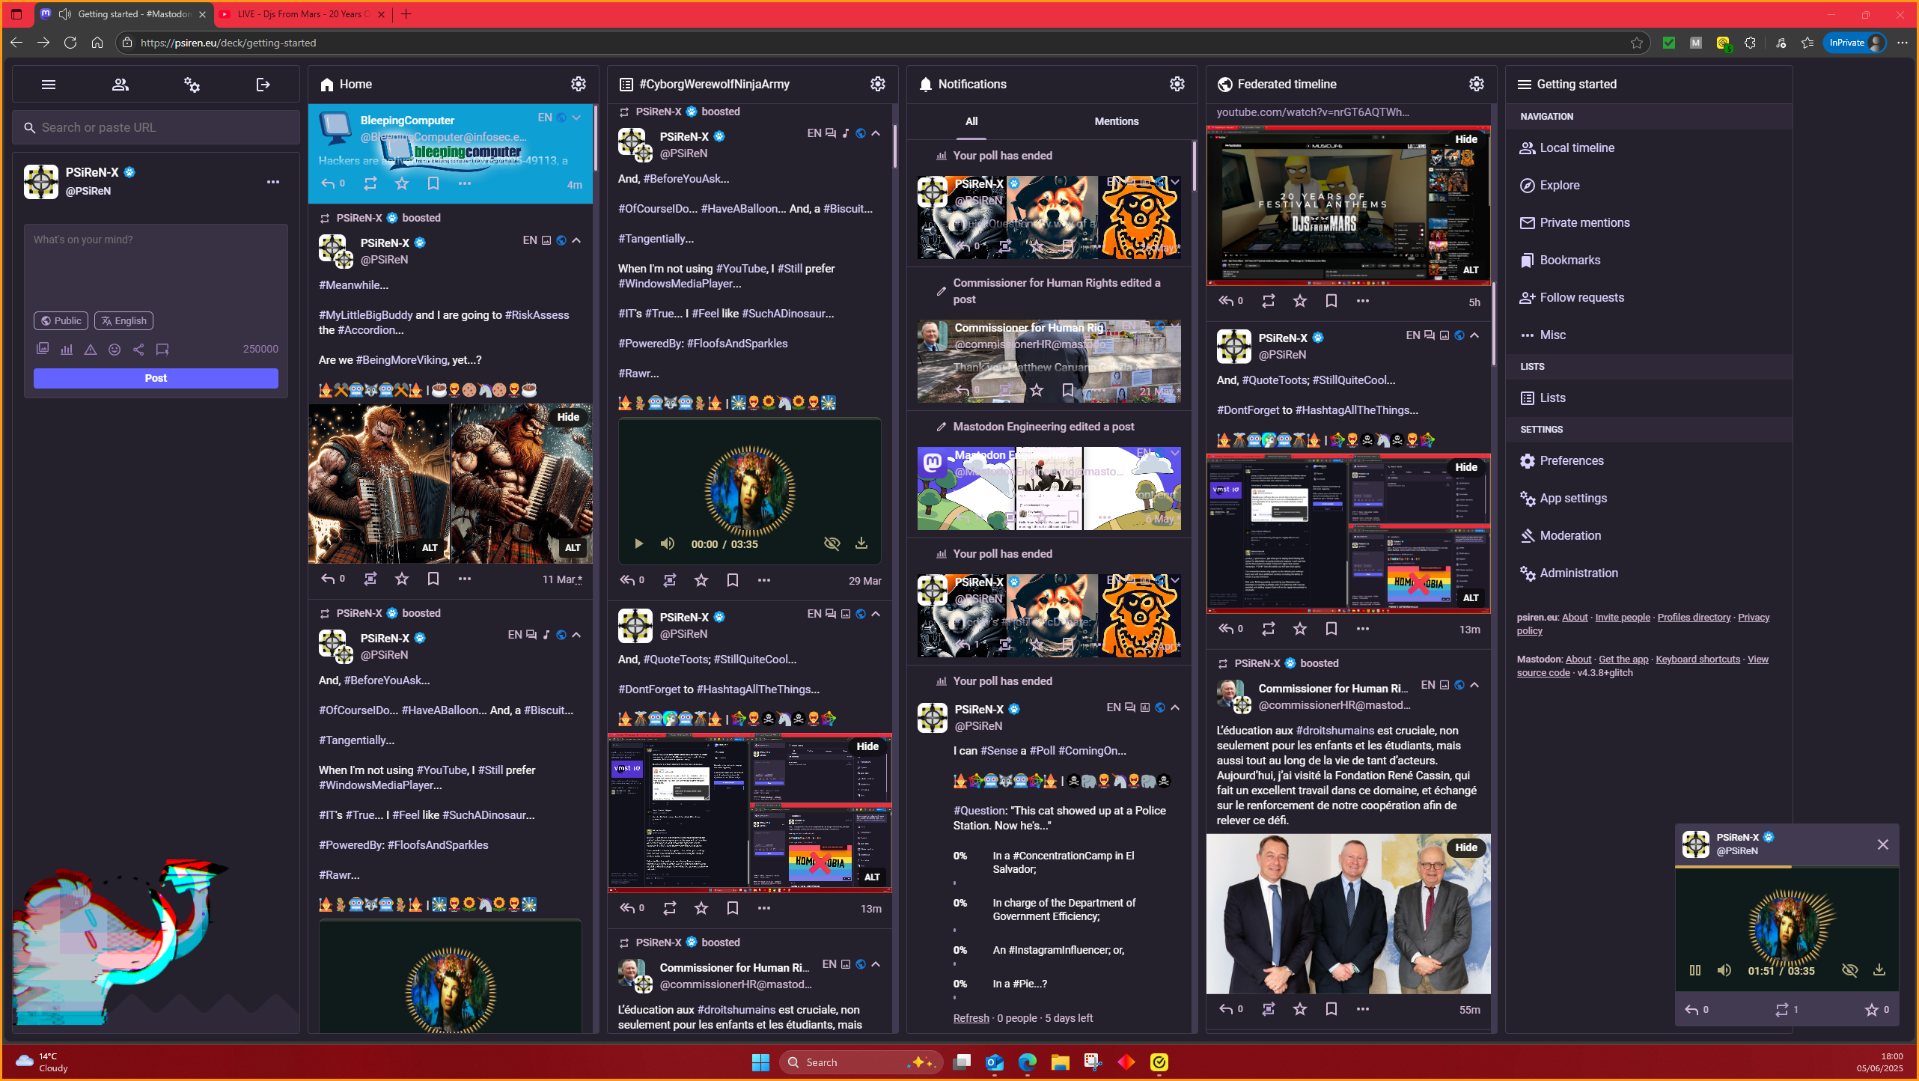Screen dimensions: 1919x1081
Task: Switch to the Mentions tab in Notifications
Action: point(1116,121)
